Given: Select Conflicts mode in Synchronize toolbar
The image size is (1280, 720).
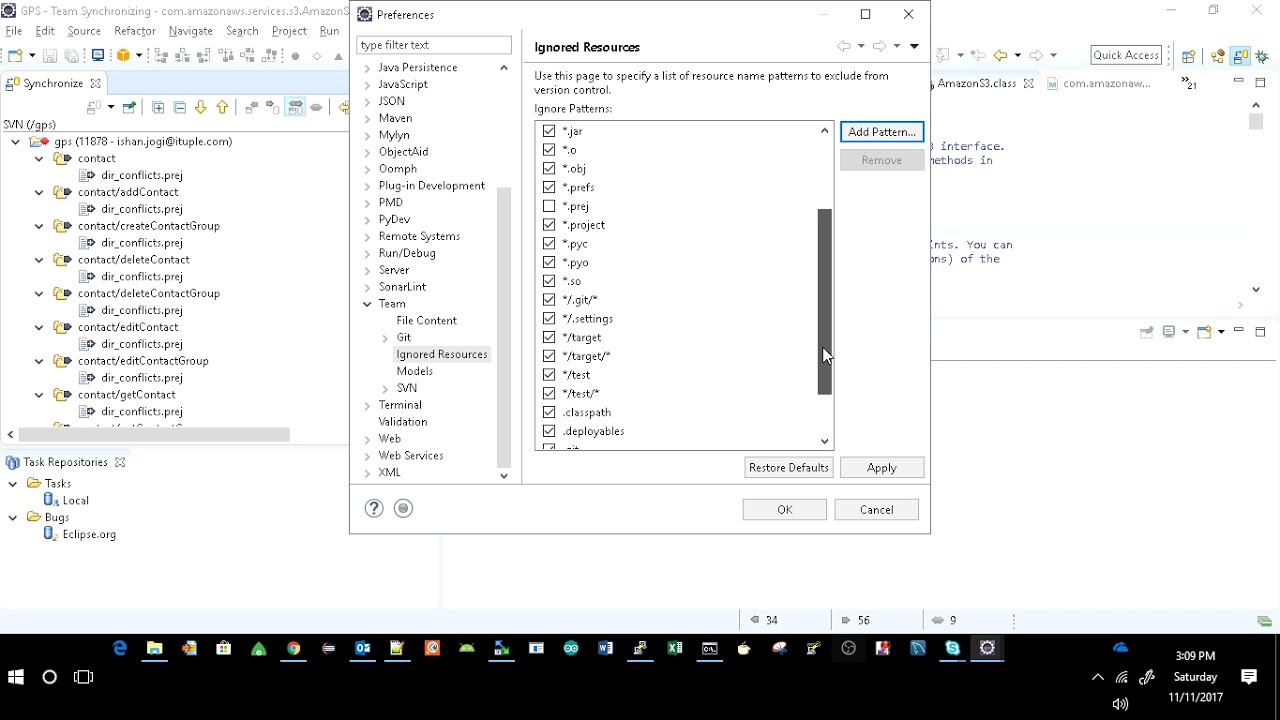Looking at the screenshot, I should point(316,107).
